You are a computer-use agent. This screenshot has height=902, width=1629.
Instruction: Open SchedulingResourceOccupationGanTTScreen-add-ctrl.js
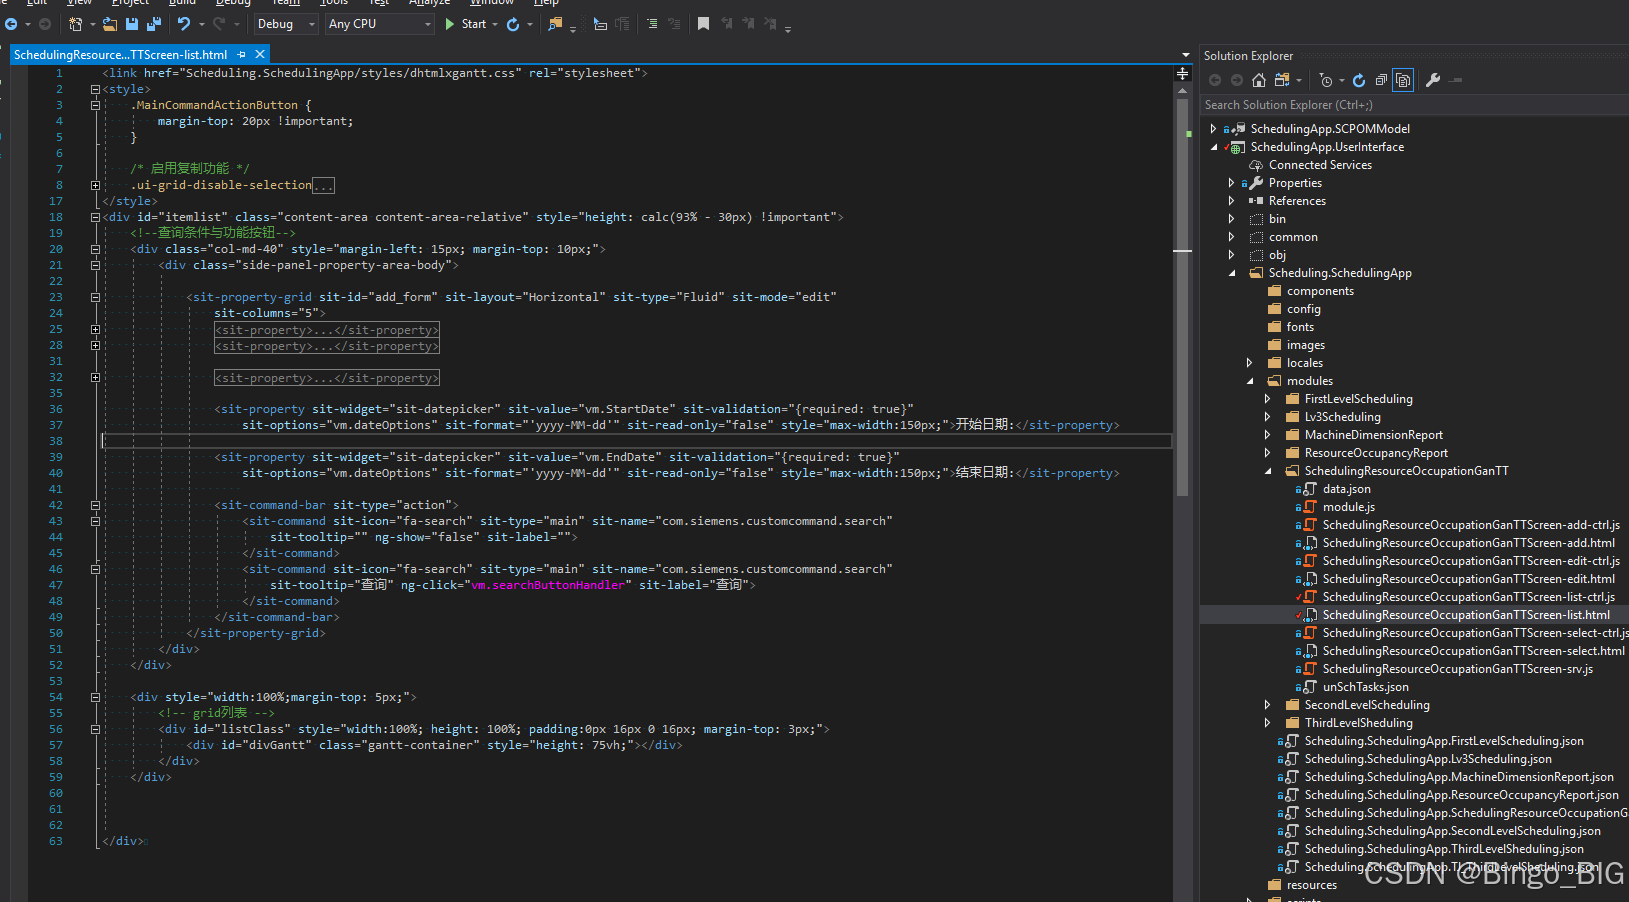pyautogui.click(x=1471, y=525)
